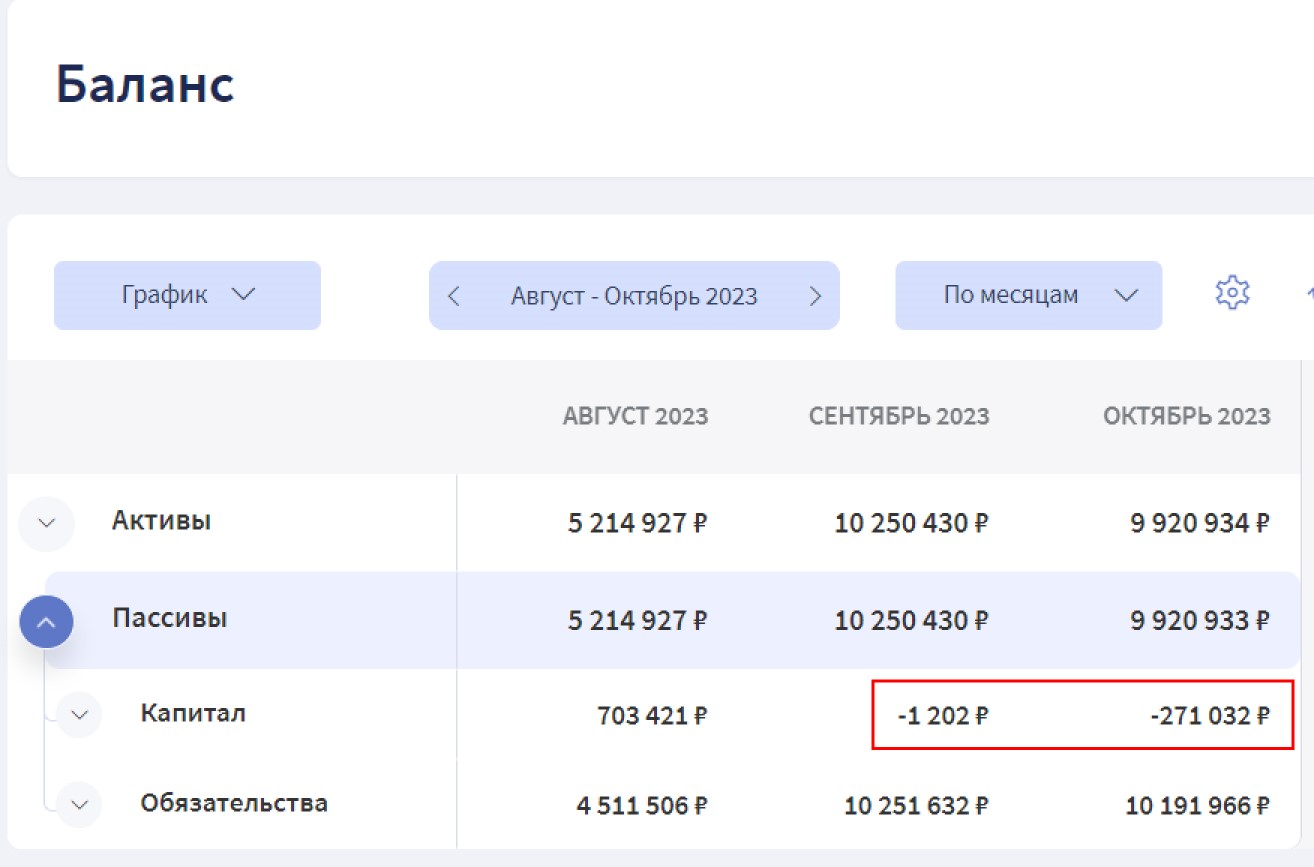Screen dimensions: 1314x867
Task: Go to next period with right arrow
Action: tap(815, 296)
